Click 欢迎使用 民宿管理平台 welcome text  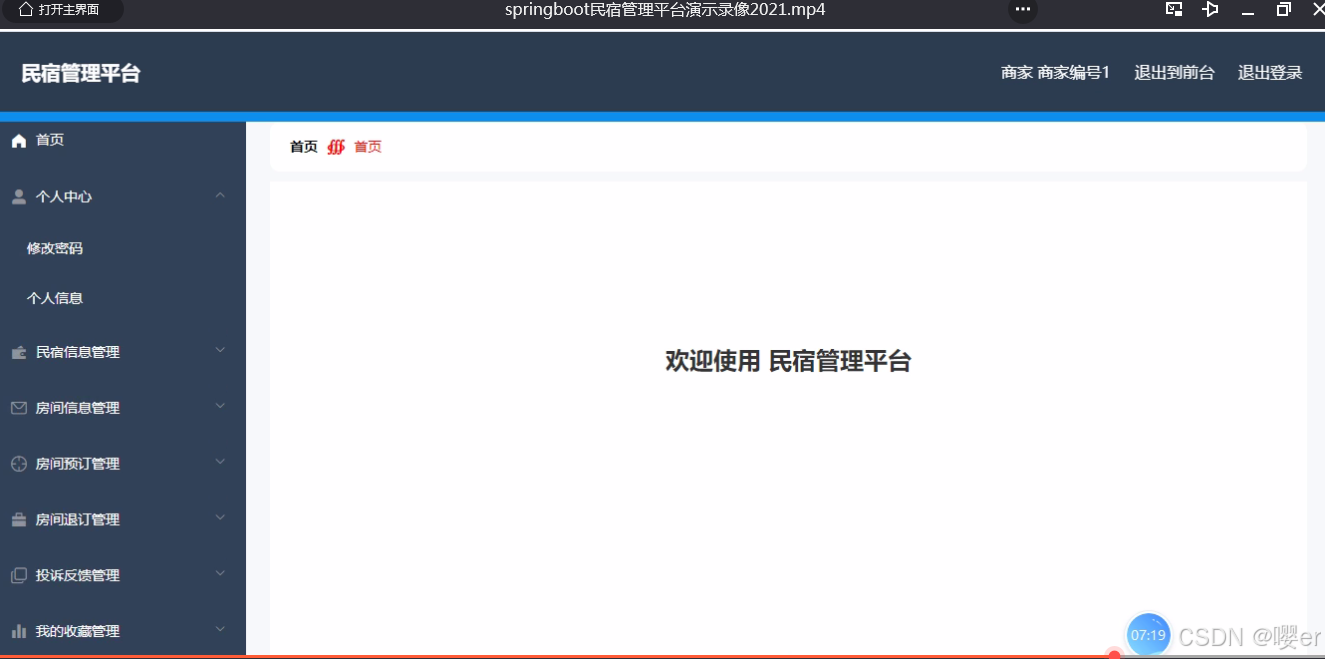point(788,362)
